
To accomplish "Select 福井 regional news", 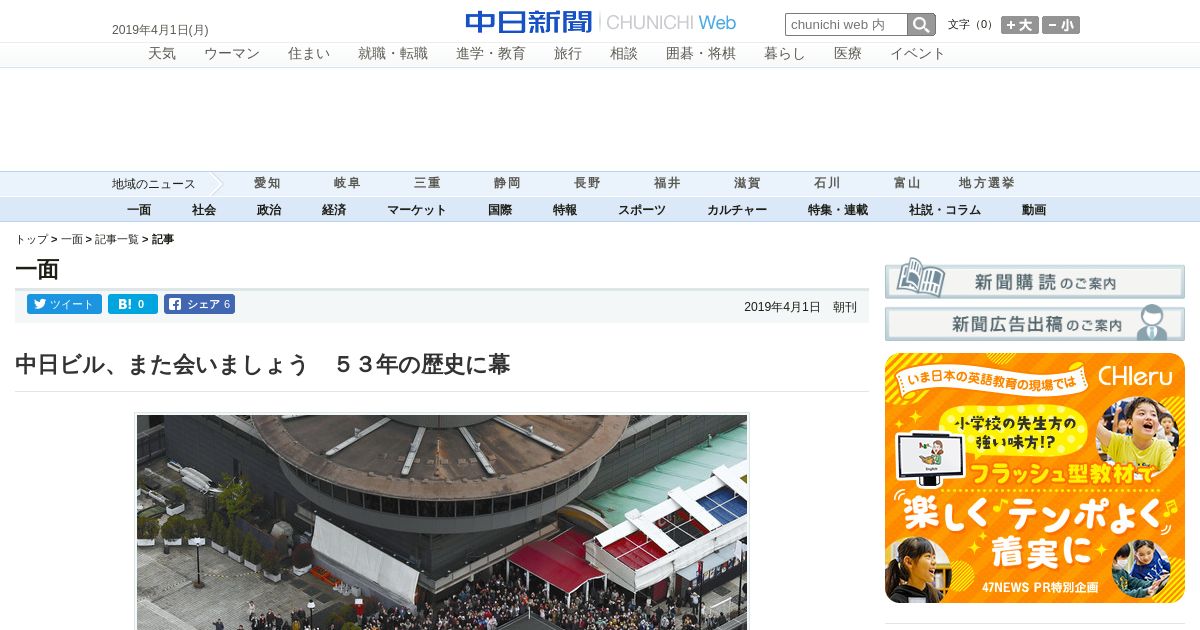I will click(x=667, y=183).
